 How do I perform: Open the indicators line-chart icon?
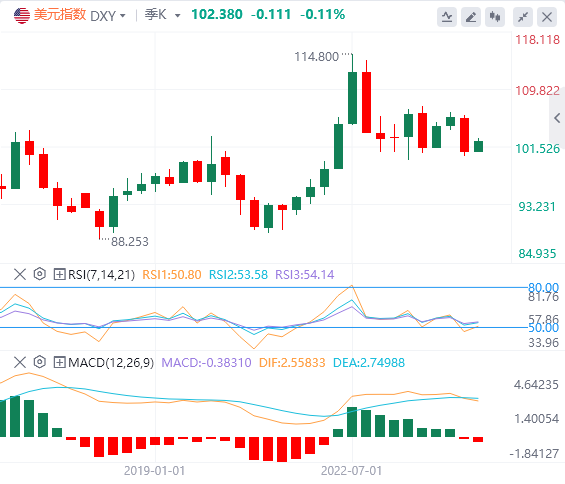point(447,17)
